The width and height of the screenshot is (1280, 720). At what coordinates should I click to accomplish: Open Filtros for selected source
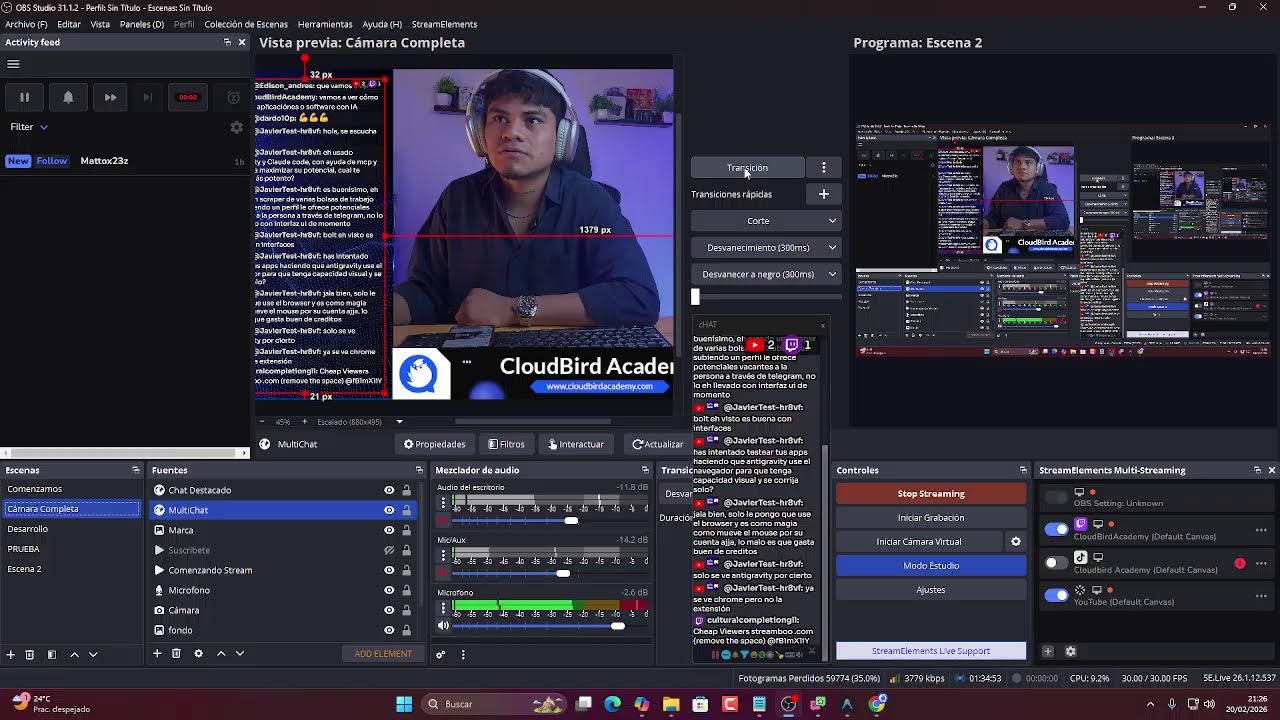click(x=506, y=444)
